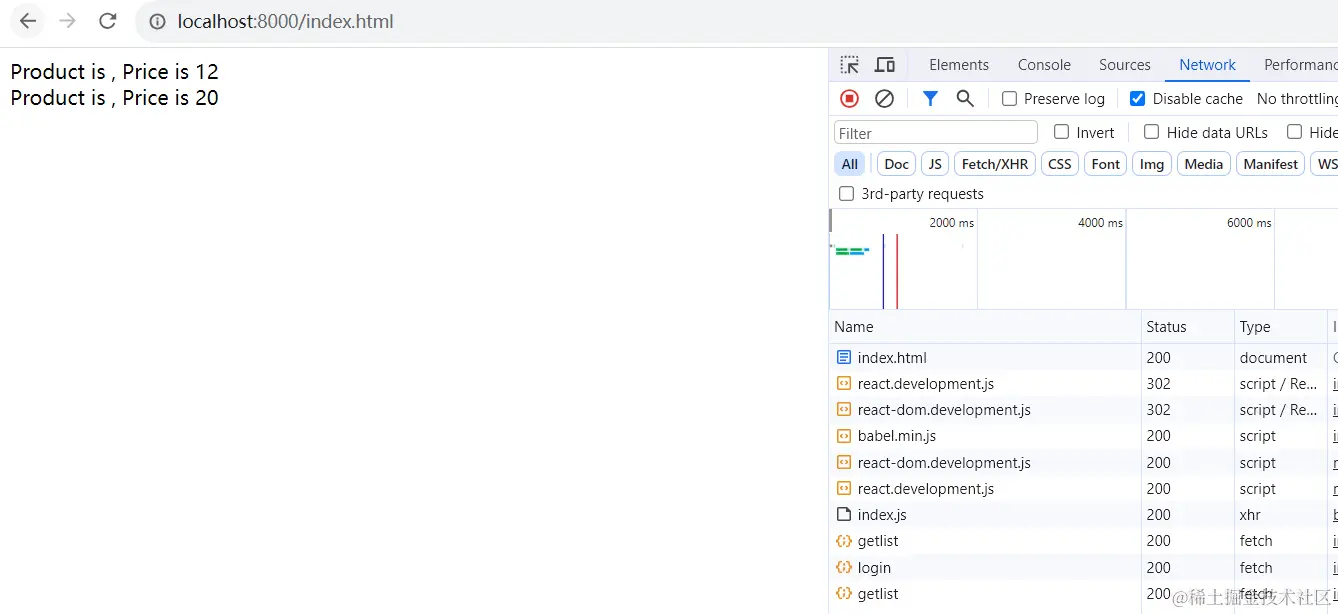Image resolution: width=1338 pixels, height=614 pixels.
Task: Click page text 'Product is , Price is 20'
Action: click(x=114, y=98)
